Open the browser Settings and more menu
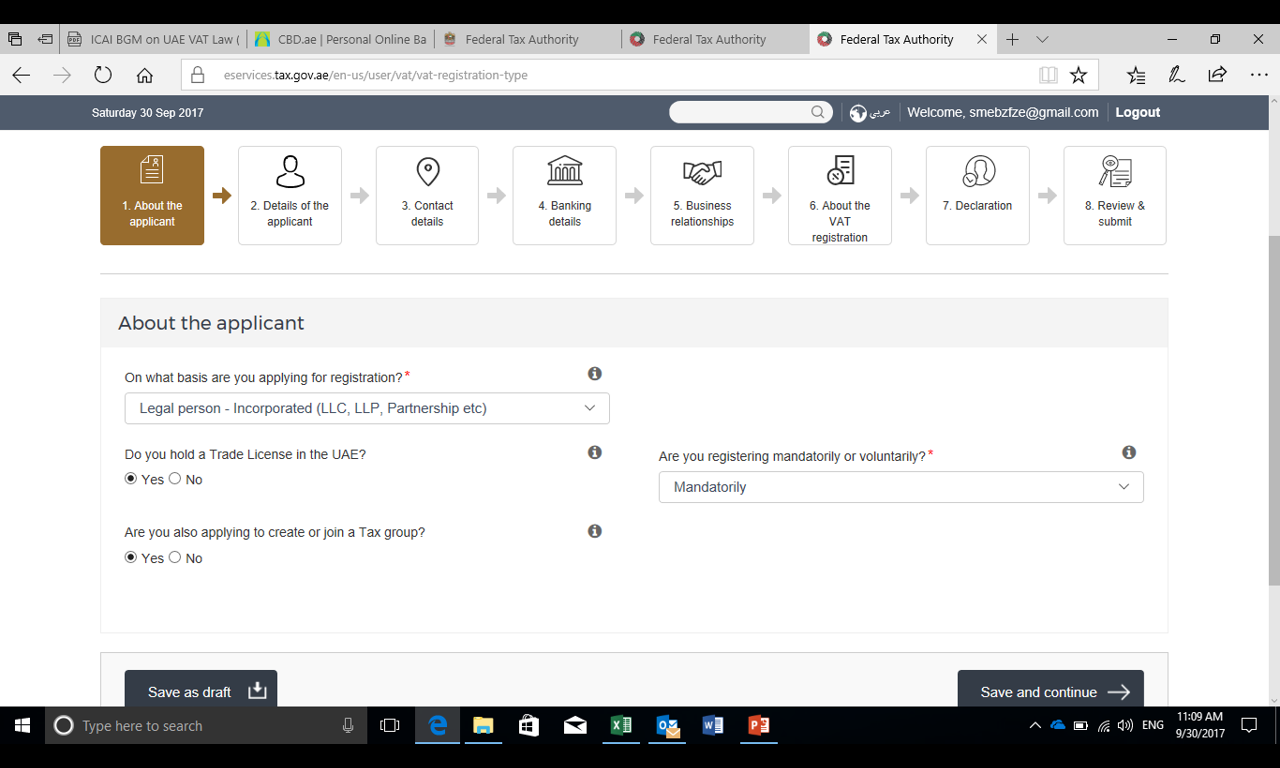Image resolution: width=1280 pixels, height=768 pixels. pyautogui.click(x=1259, y=75)
